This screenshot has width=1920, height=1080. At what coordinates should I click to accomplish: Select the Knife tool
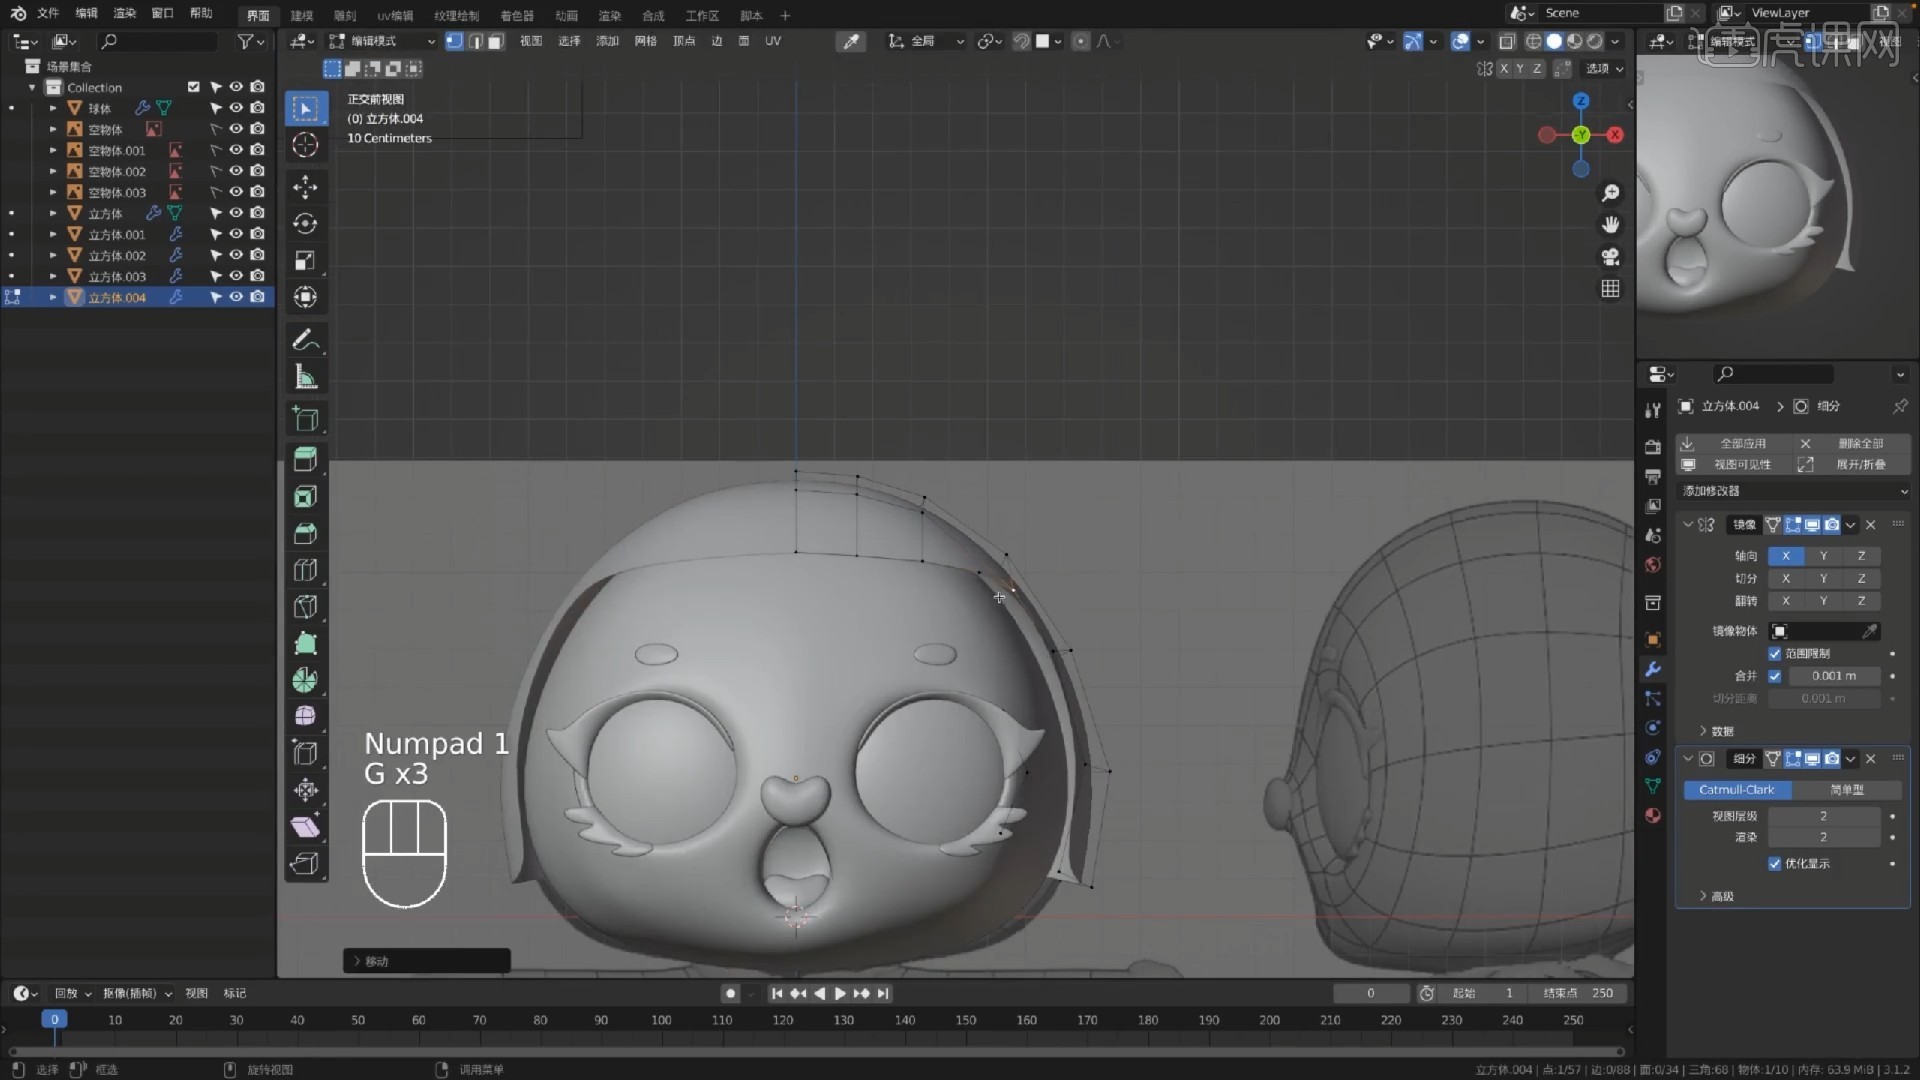[305, 607]
